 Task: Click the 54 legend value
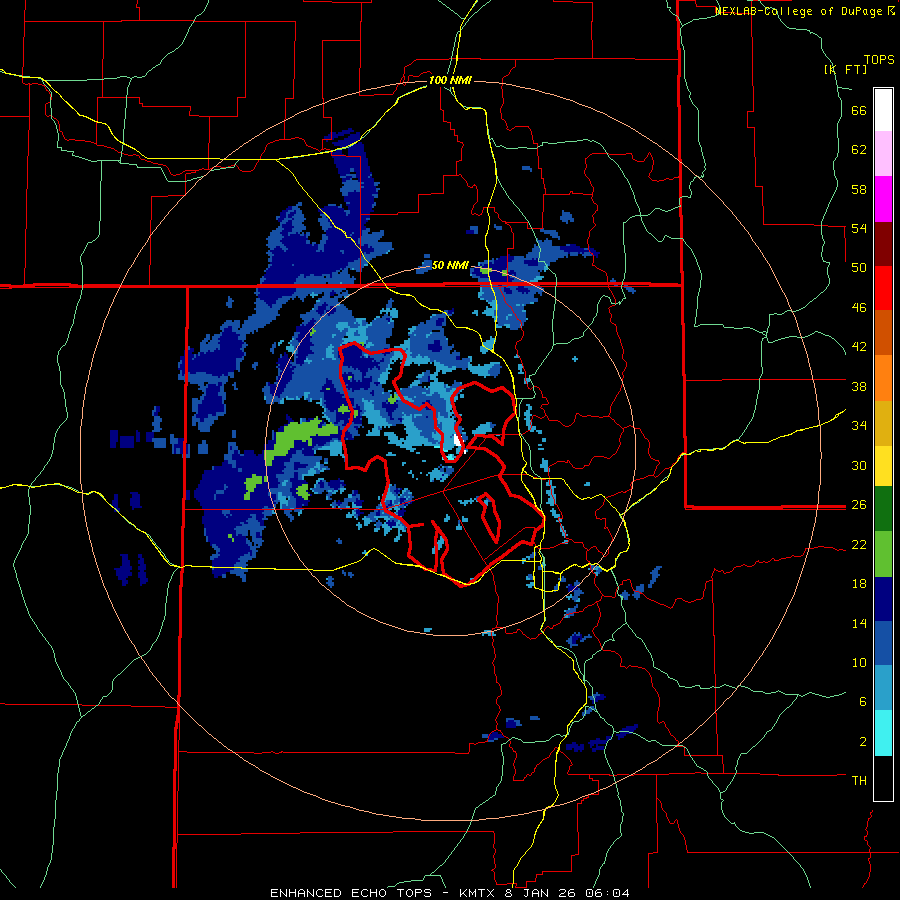[859, 228]
